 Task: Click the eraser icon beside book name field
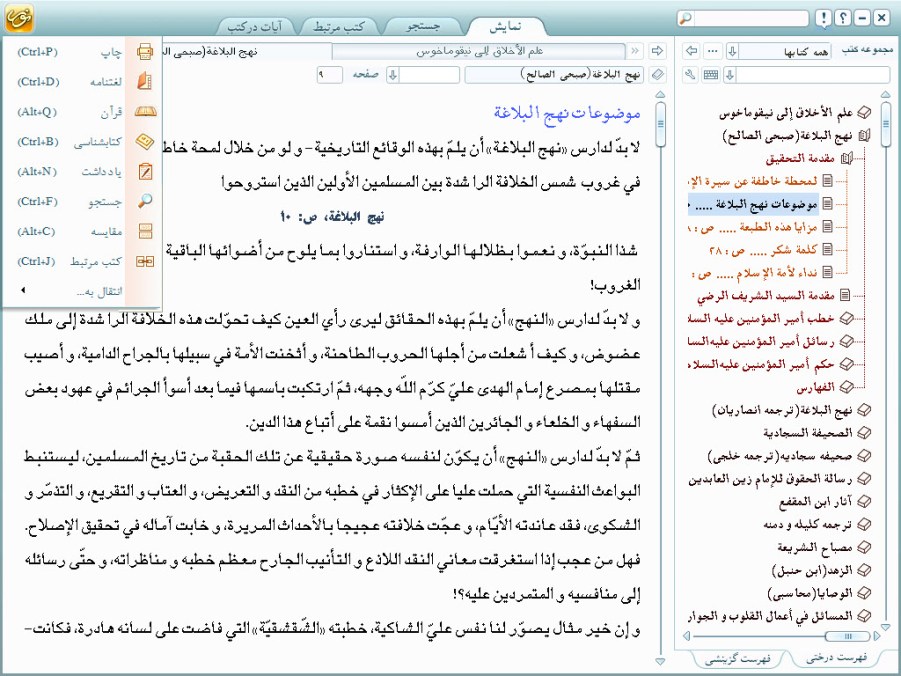(x=657, y=75)
